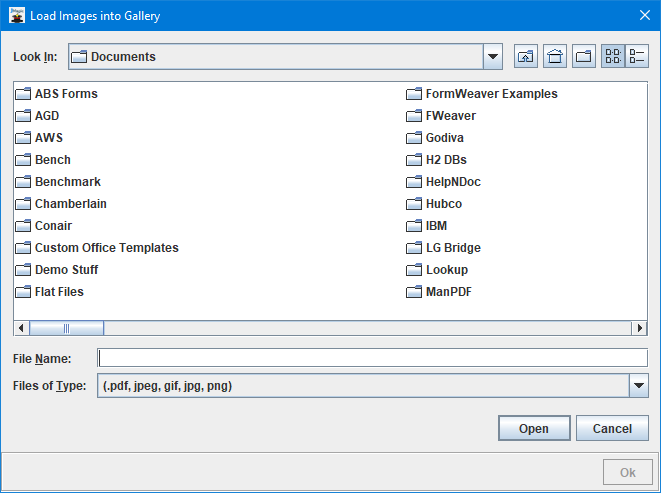Create a new folder using toolbar icon
Viewport: 661px width, 493px height.
click(x=584, y=56)
